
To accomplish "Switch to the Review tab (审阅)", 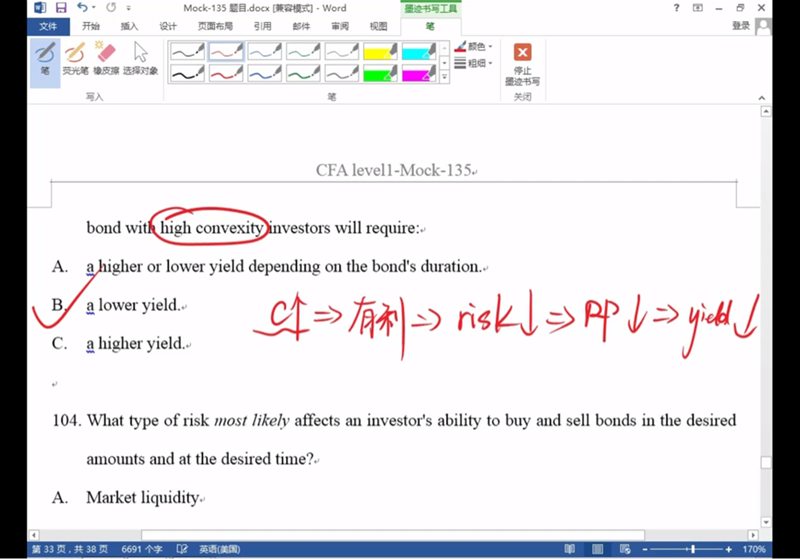I will coord(340,27).
